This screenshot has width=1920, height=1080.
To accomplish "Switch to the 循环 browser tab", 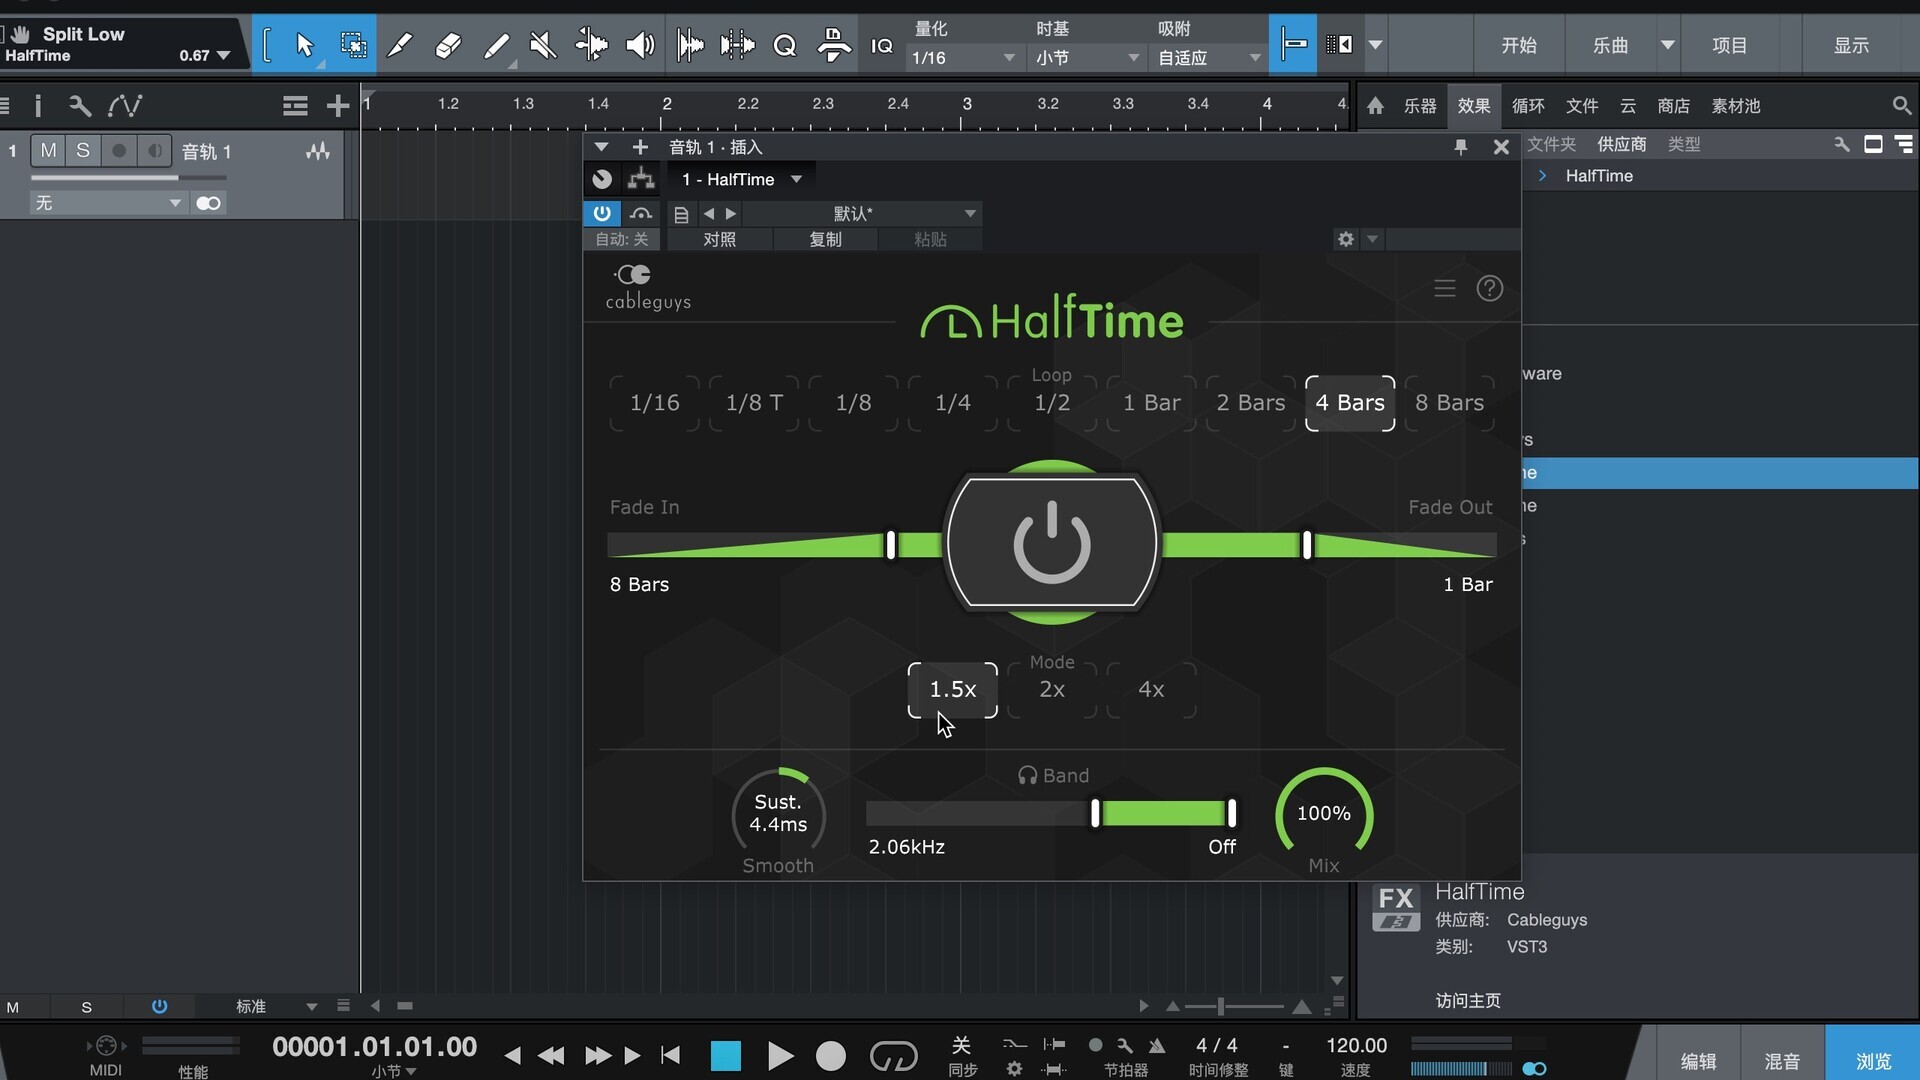I will click(1528, 105).
